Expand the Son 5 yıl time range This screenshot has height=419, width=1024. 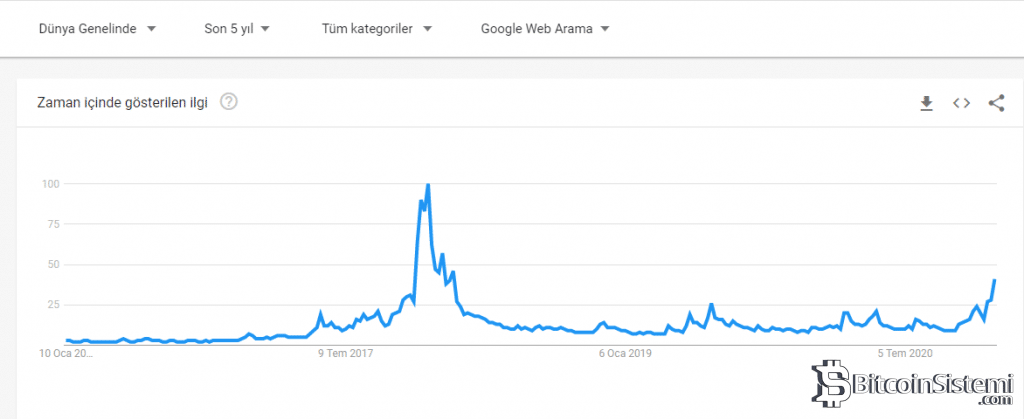236,29
